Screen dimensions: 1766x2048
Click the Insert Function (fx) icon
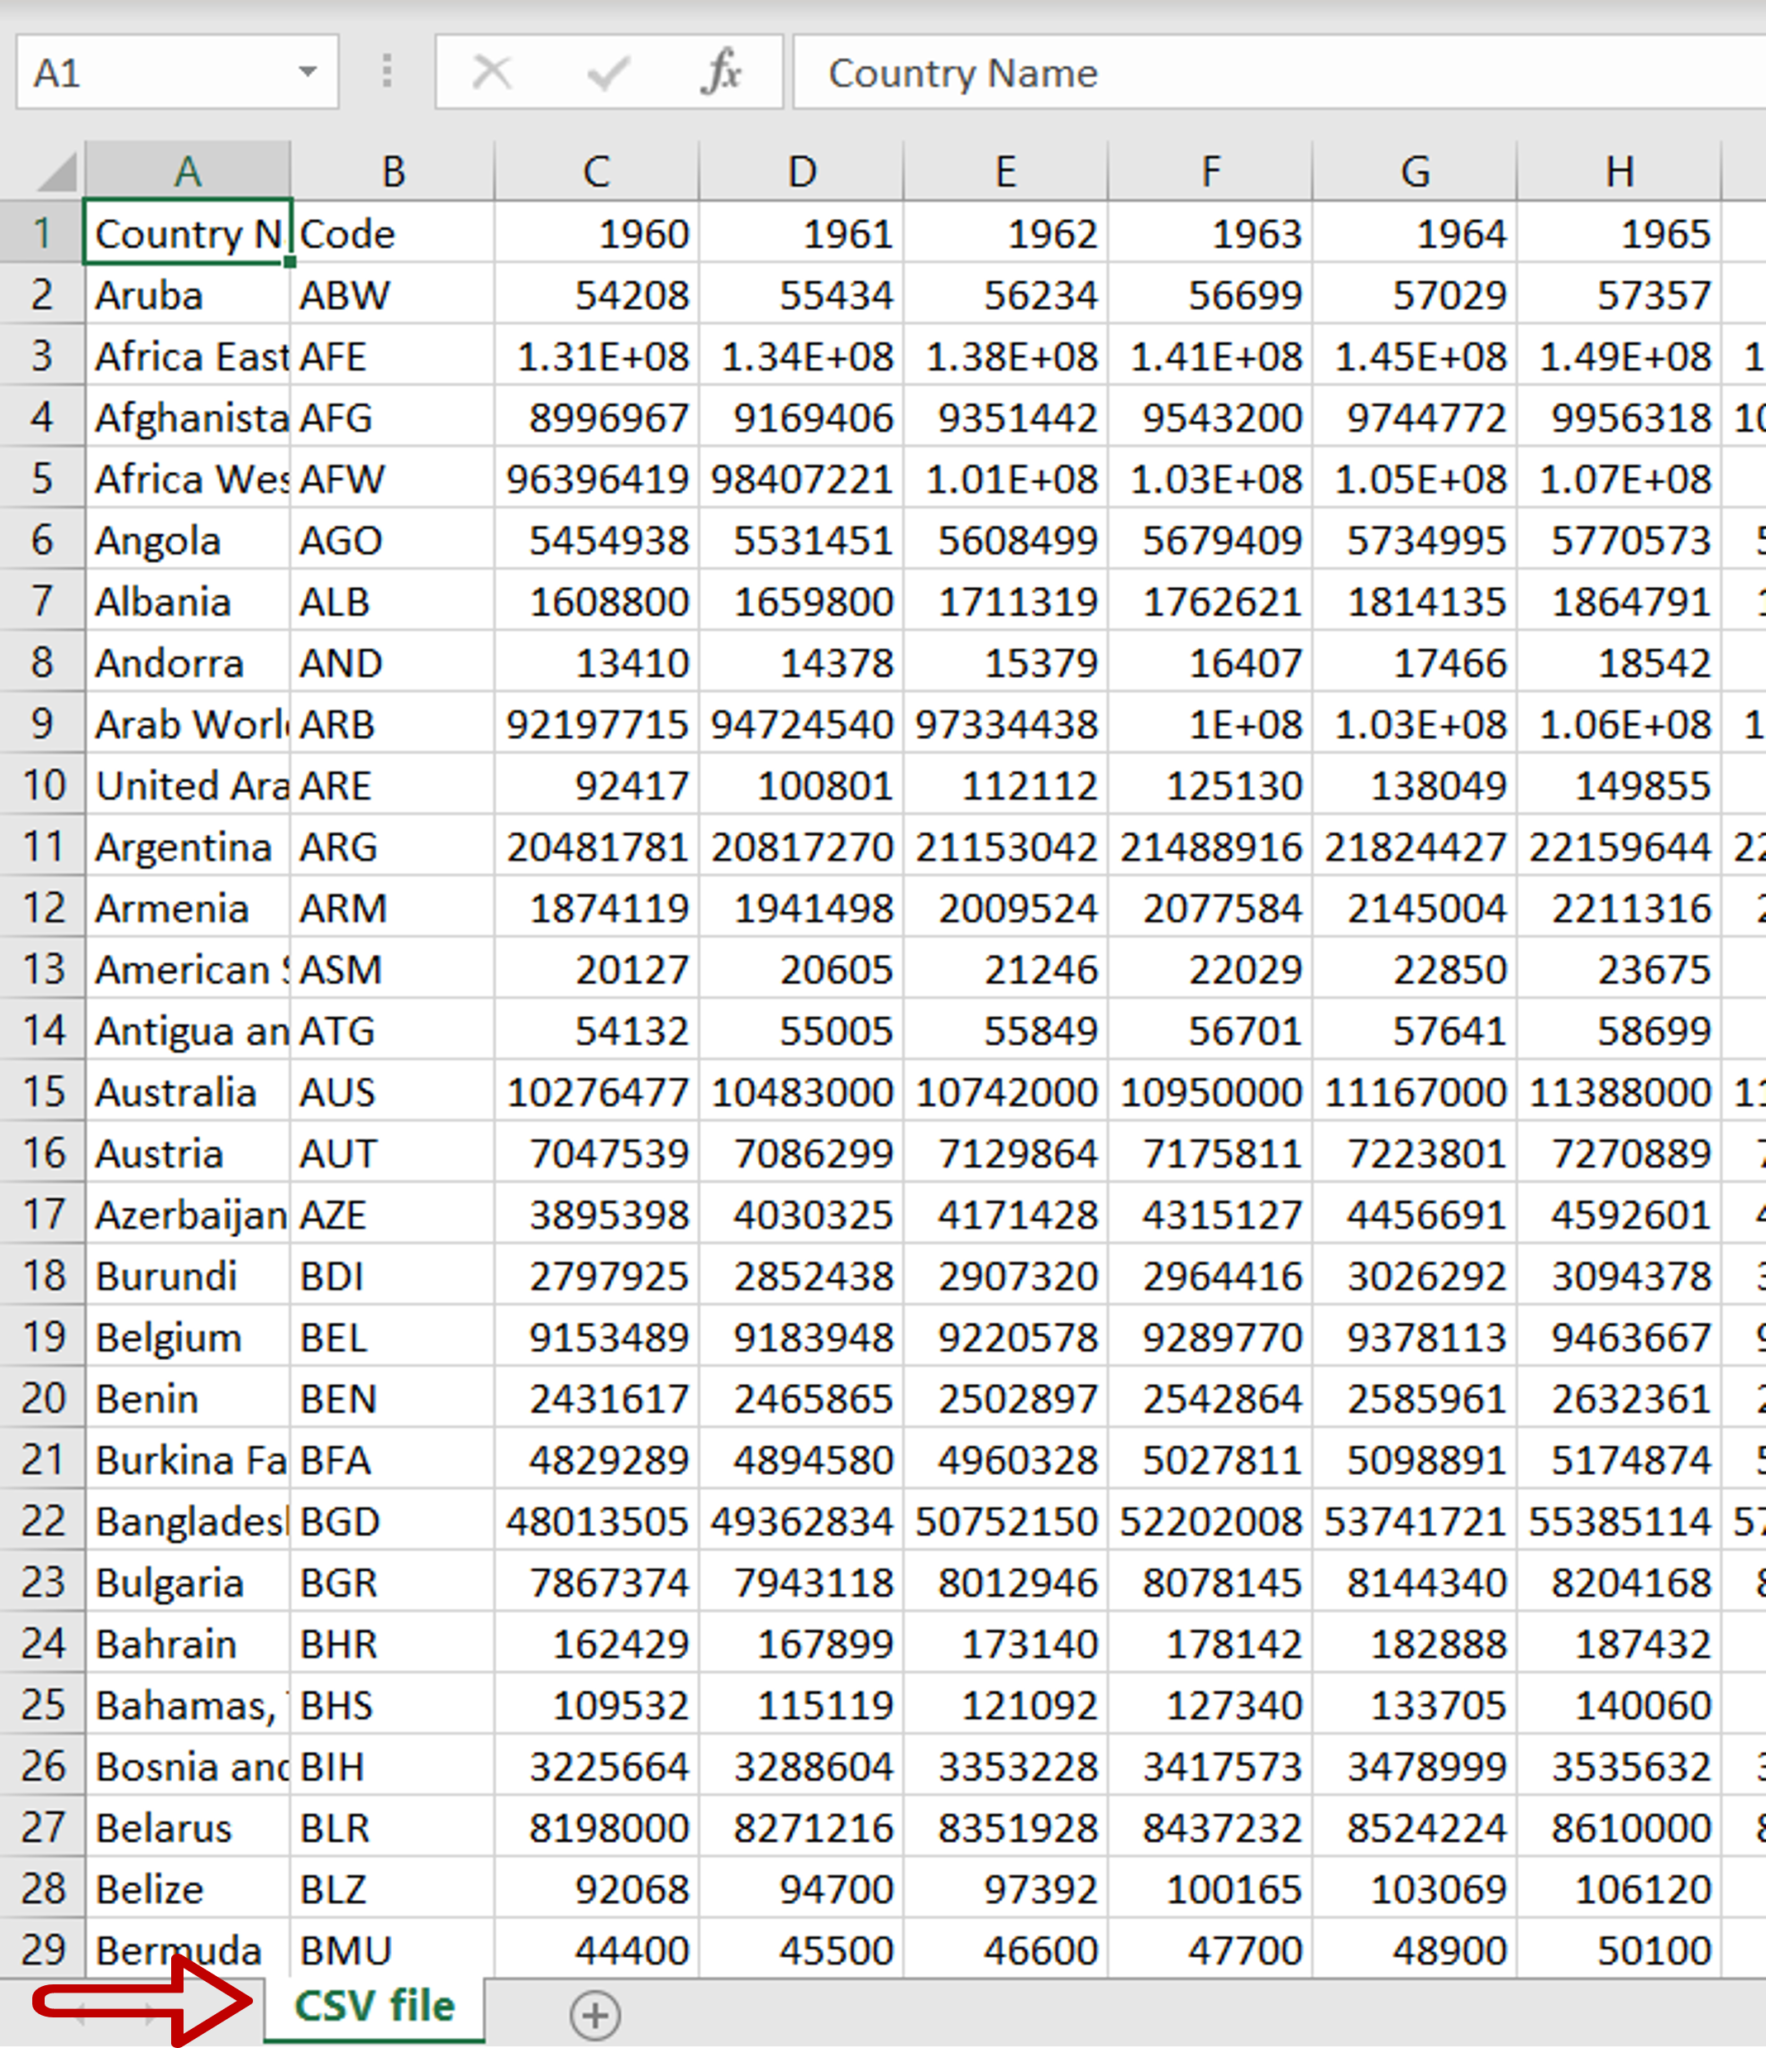click(722, 71)
